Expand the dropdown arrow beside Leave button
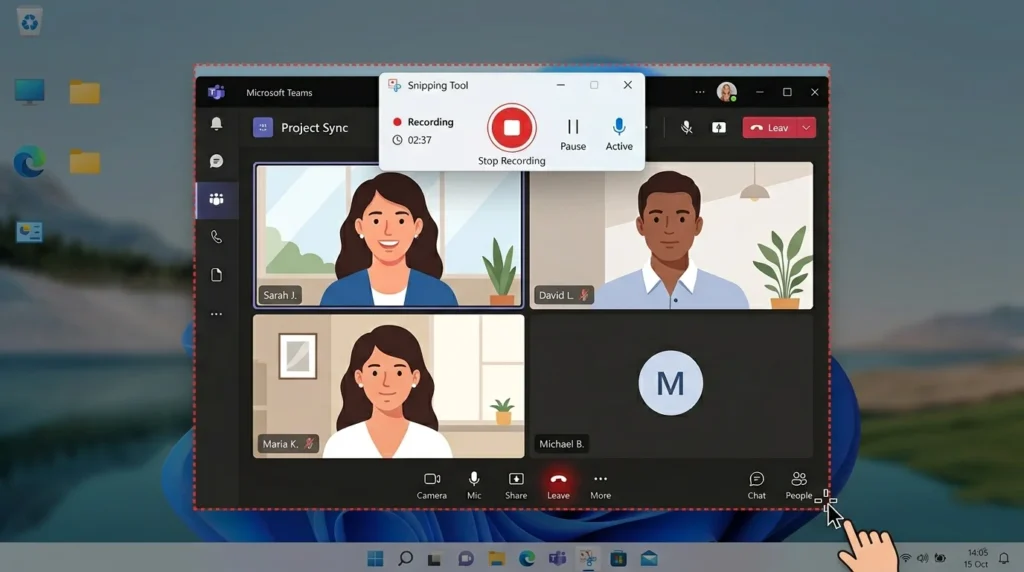 click(806, 128)
